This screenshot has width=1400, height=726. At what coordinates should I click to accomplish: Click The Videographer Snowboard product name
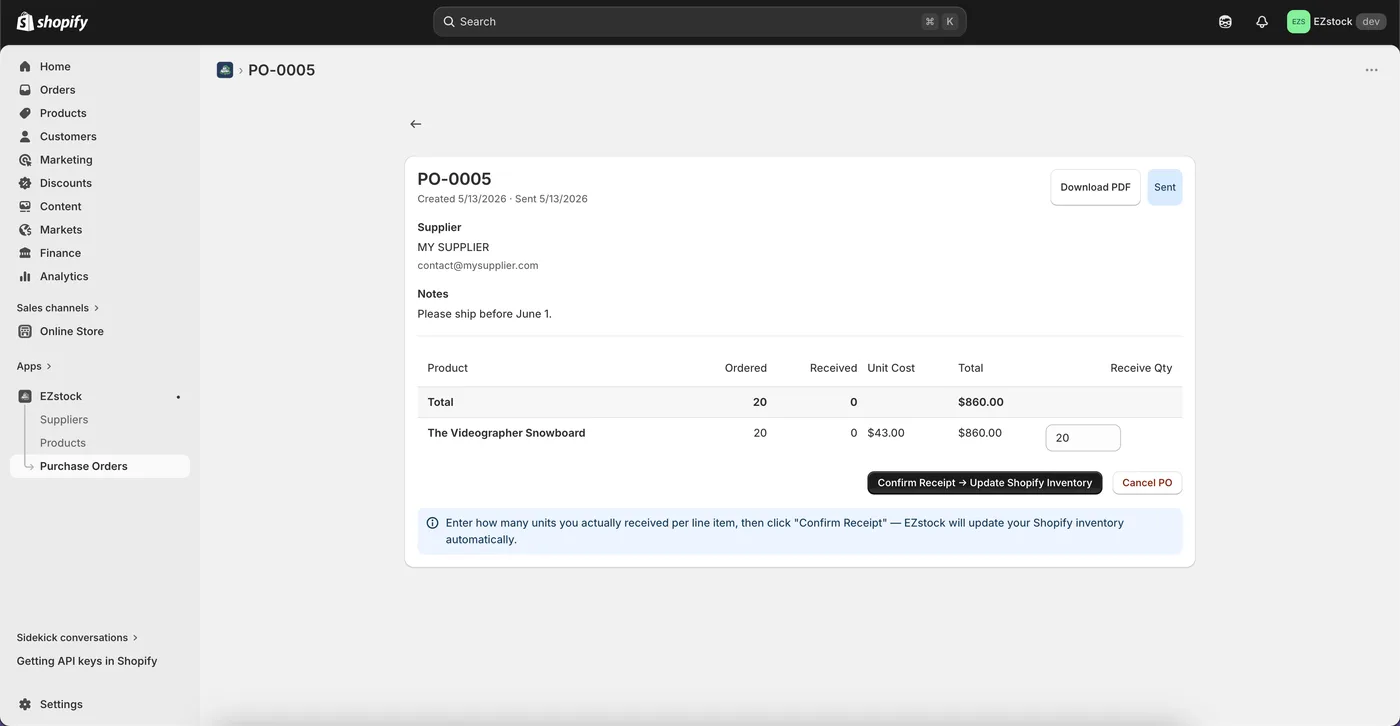click(506, 433)
